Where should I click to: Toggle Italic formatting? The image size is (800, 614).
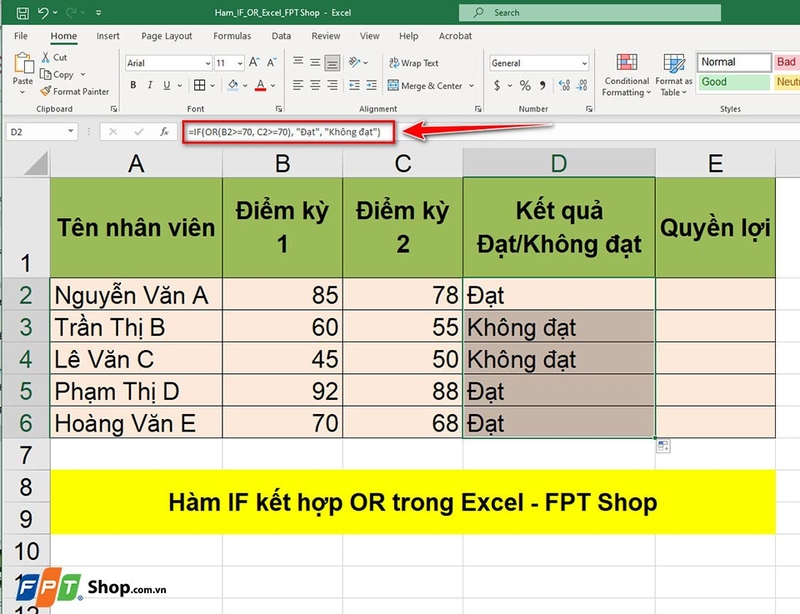[150, 85]
